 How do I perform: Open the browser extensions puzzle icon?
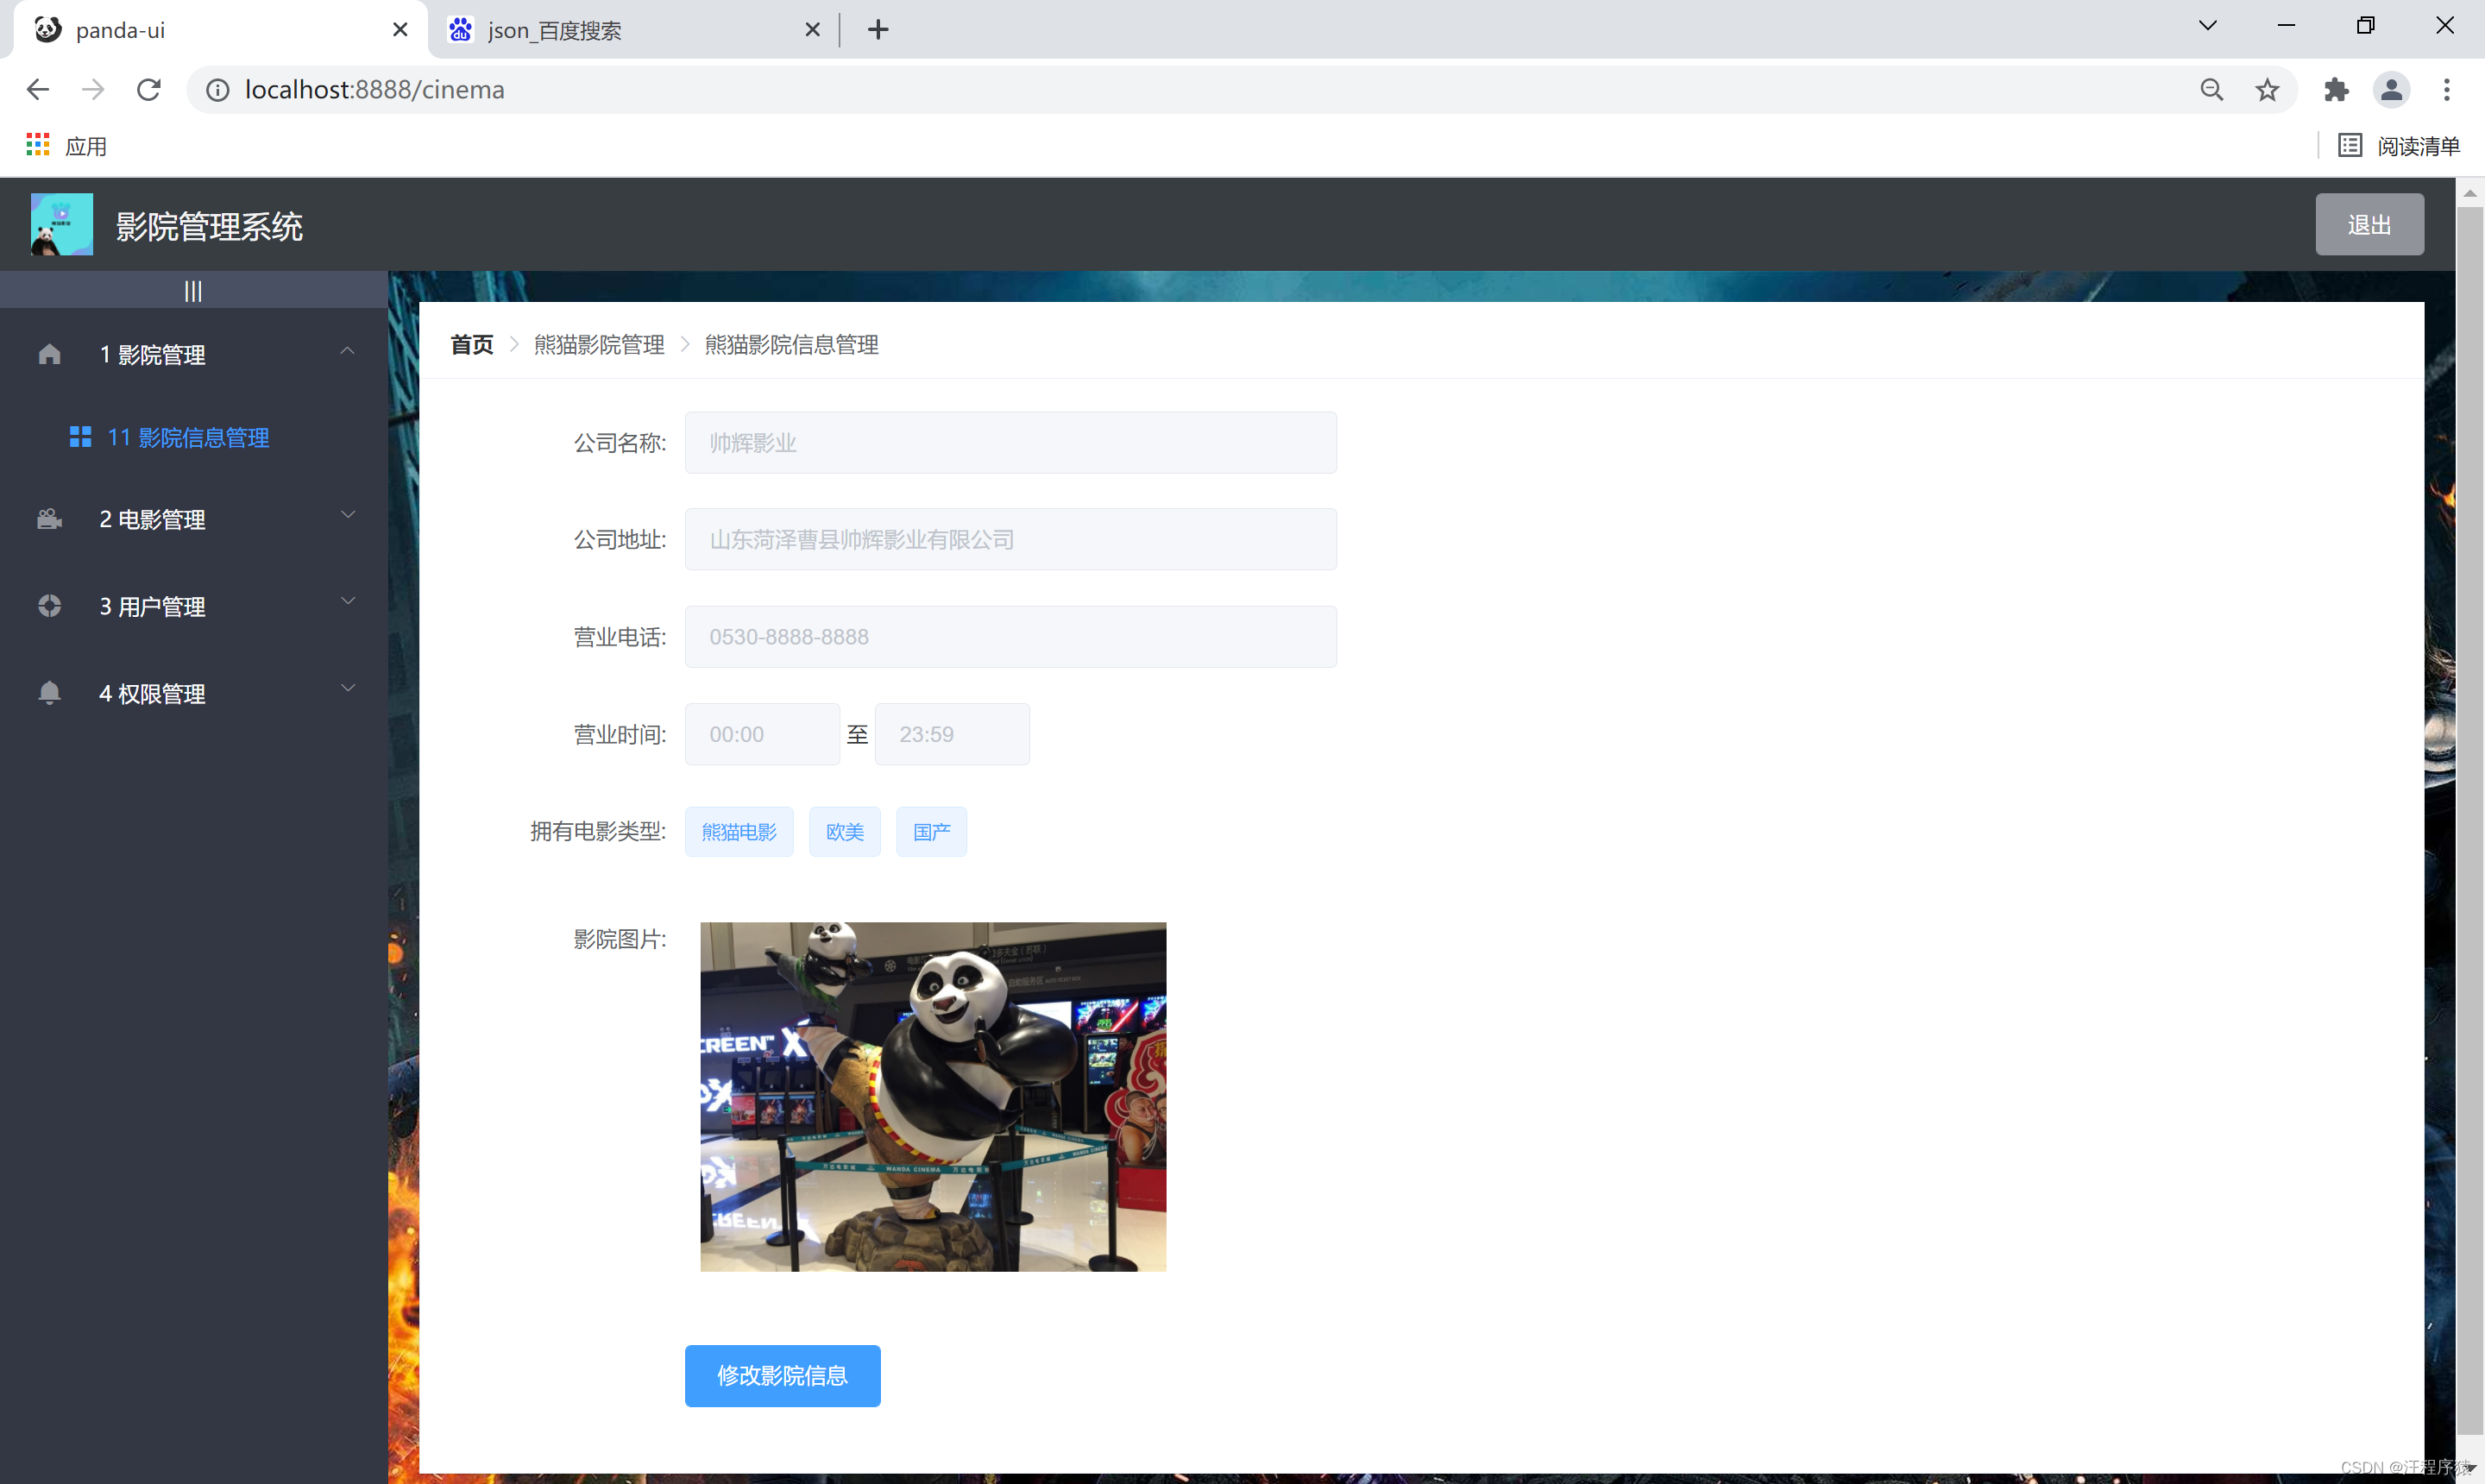click(x=2336, y=90)
